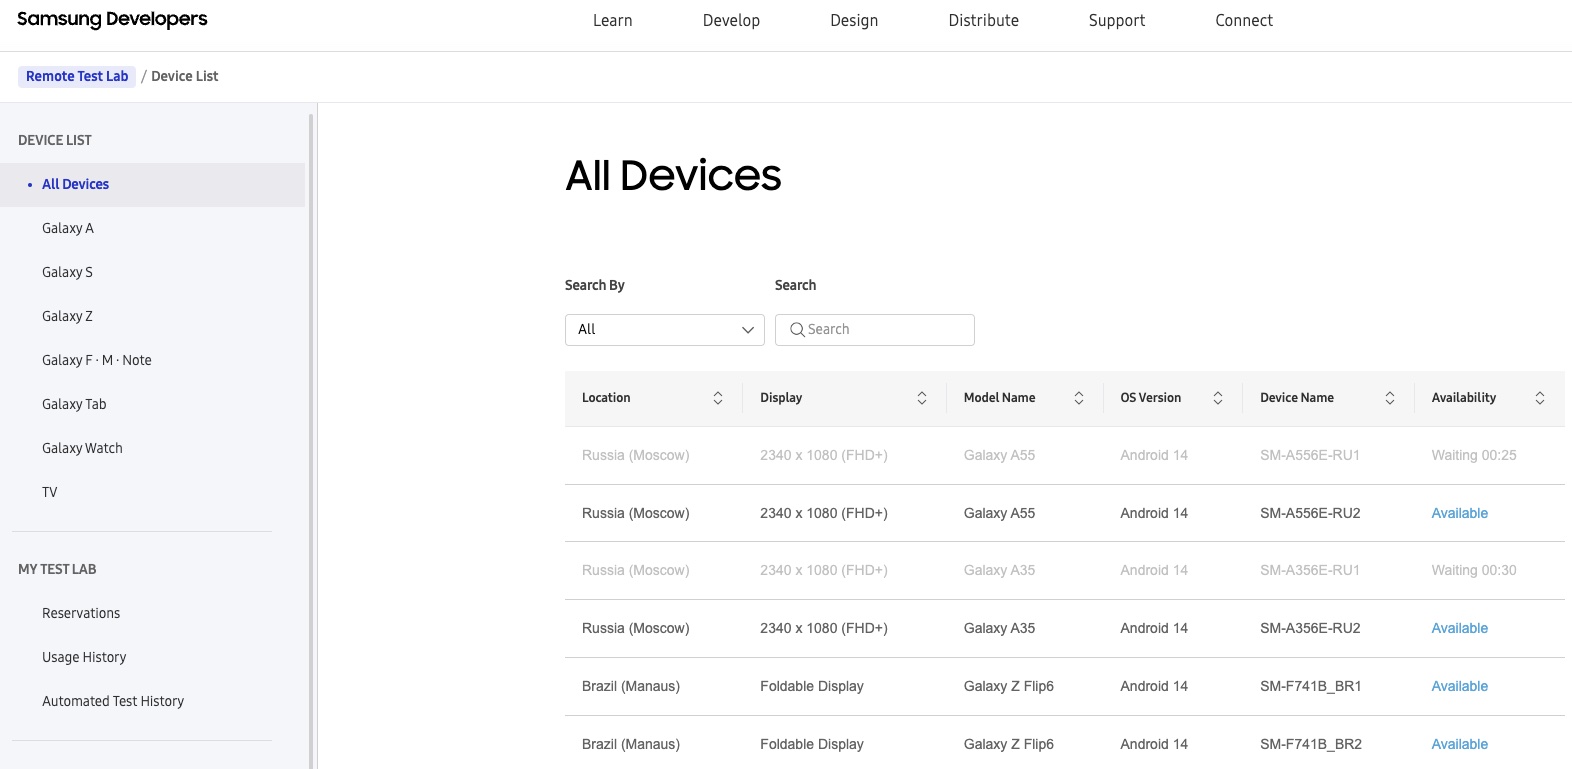Open Galaxy F · M · Note list
Viewport: 1572px width, 769px height.
[97, 361]
